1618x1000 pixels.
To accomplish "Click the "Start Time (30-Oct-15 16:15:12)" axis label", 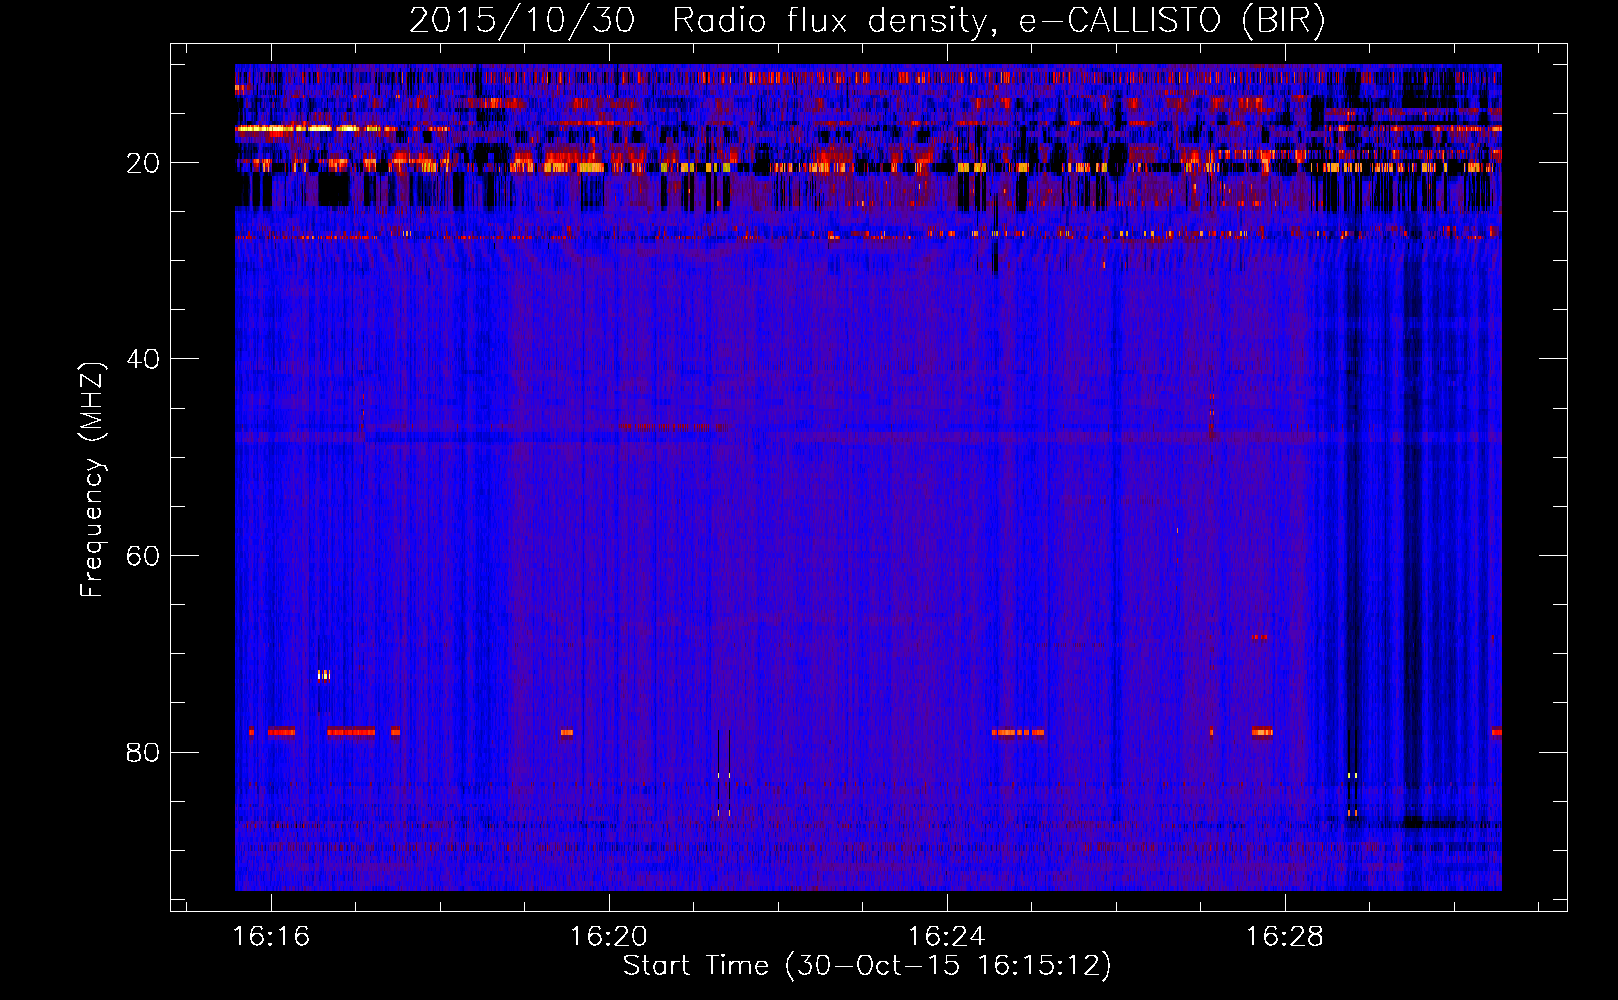I will [x=867, y=966].
